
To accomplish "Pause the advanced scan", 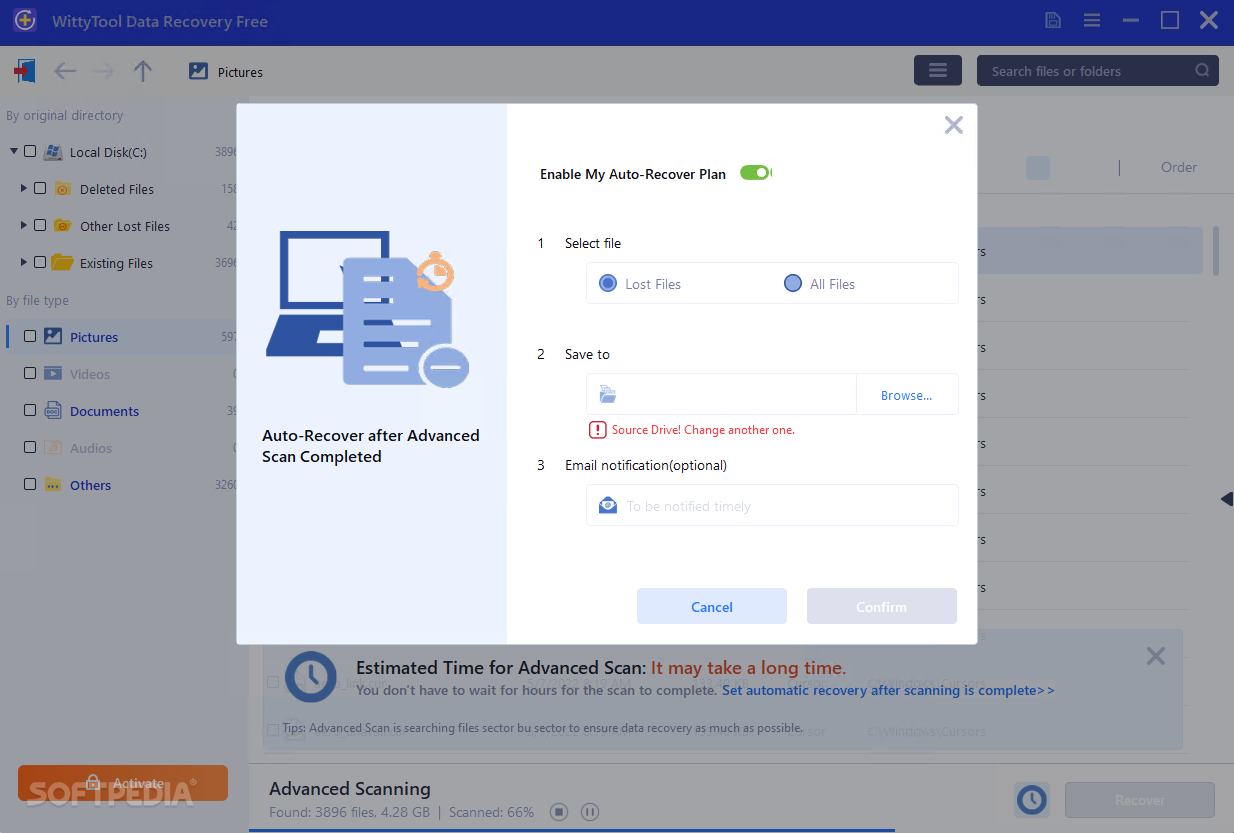I will pyautogui.click(x=590, y=812).
